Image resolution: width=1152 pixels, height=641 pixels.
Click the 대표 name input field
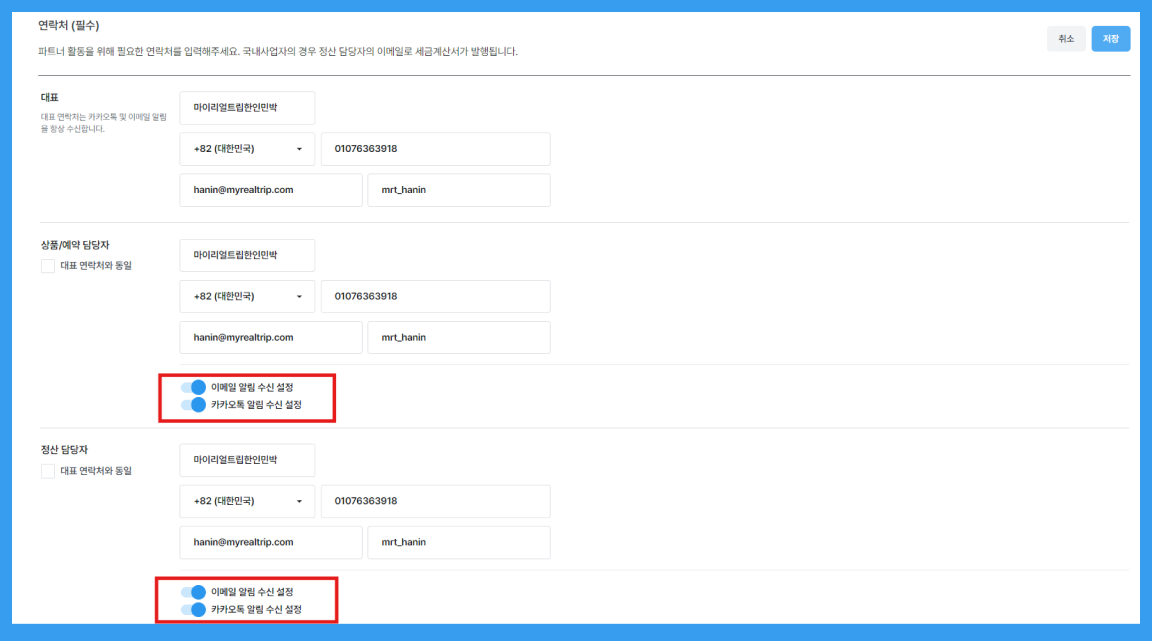pyautogui.click(x=247, y=108)
